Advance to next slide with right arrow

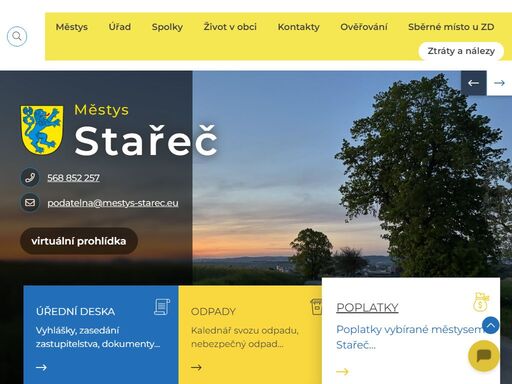pos(499,83)
